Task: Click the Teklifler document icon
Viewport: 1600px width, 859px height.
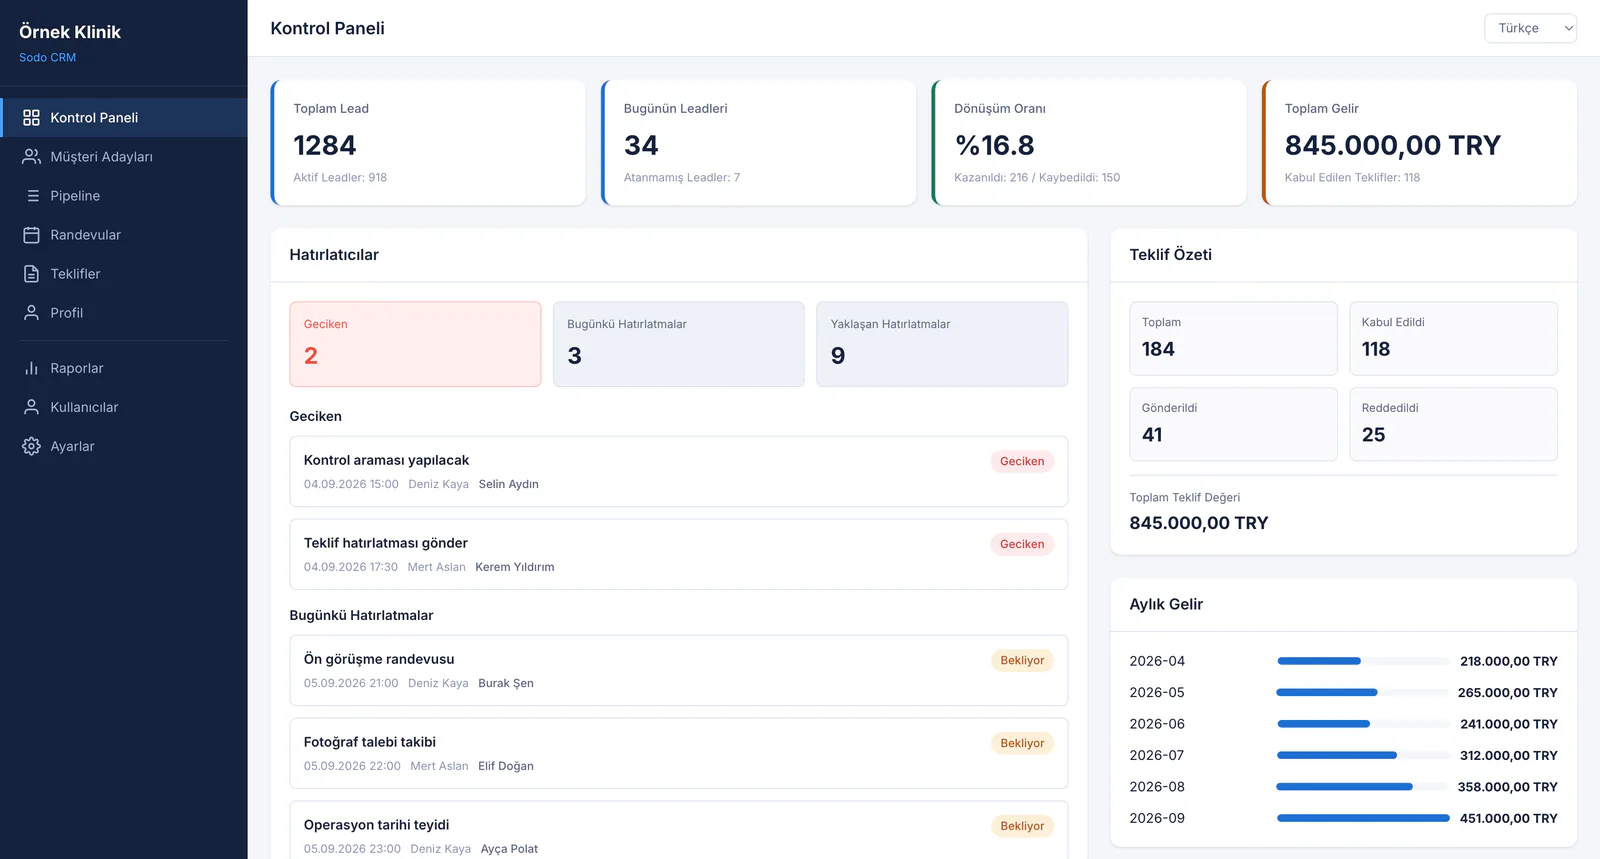Action: click(x=31, y=274)
